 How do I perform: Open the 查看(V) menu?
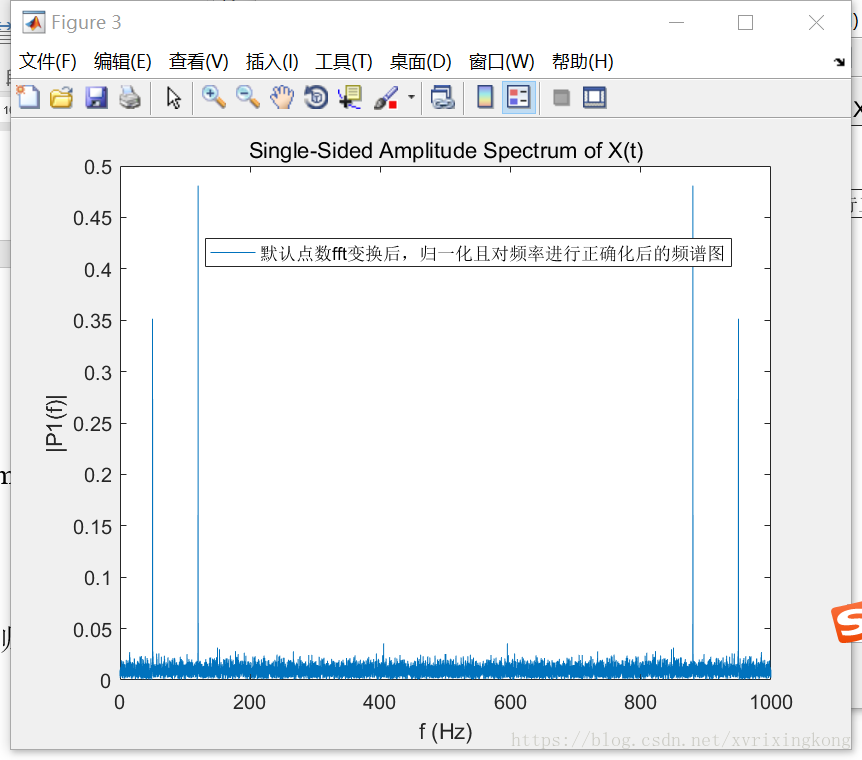(198, 62)
